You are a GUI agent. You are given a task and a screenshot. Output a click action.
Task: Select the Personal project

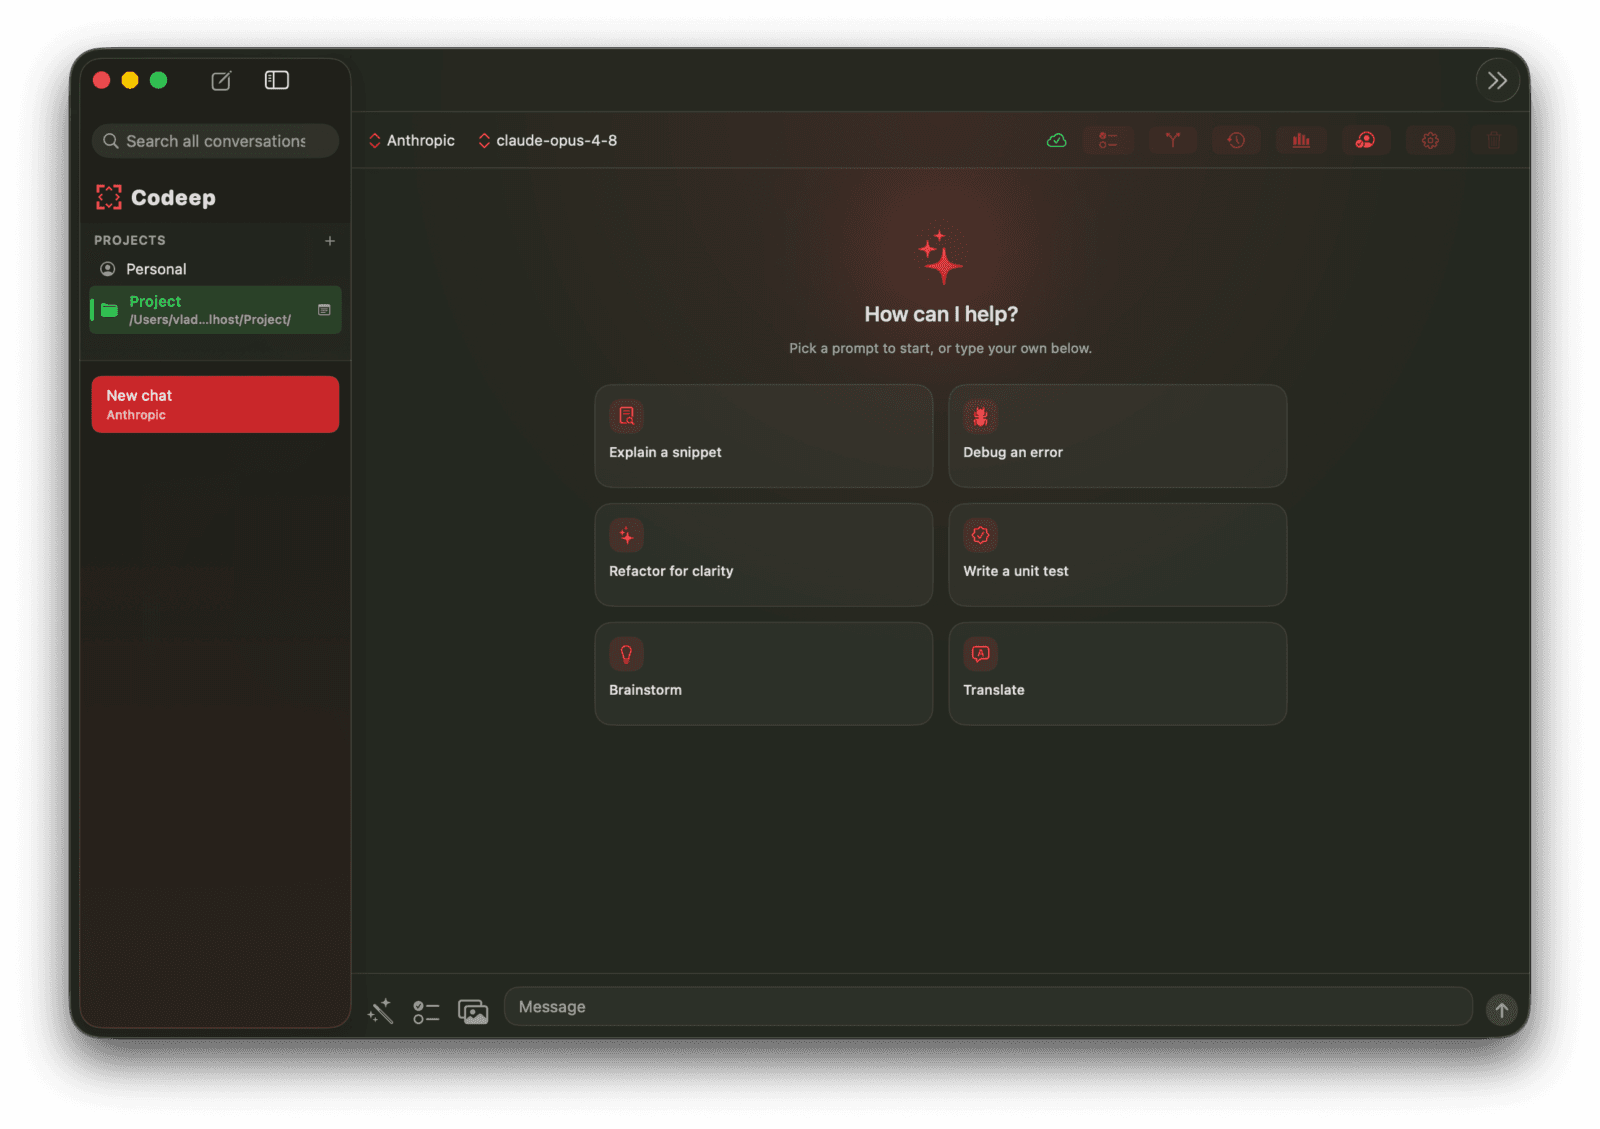[x=215, y=269]
